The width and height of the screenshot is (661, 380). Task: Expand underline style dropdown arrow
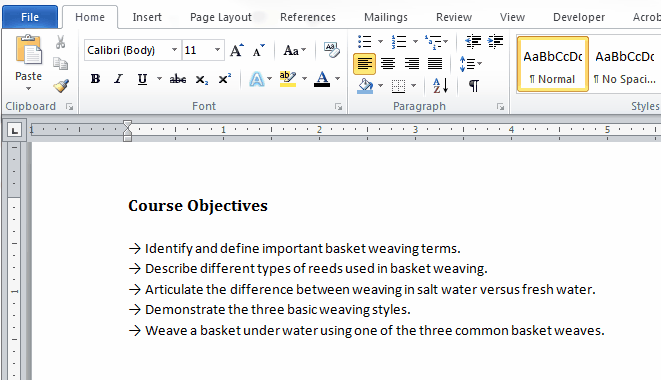click(159, 79)
